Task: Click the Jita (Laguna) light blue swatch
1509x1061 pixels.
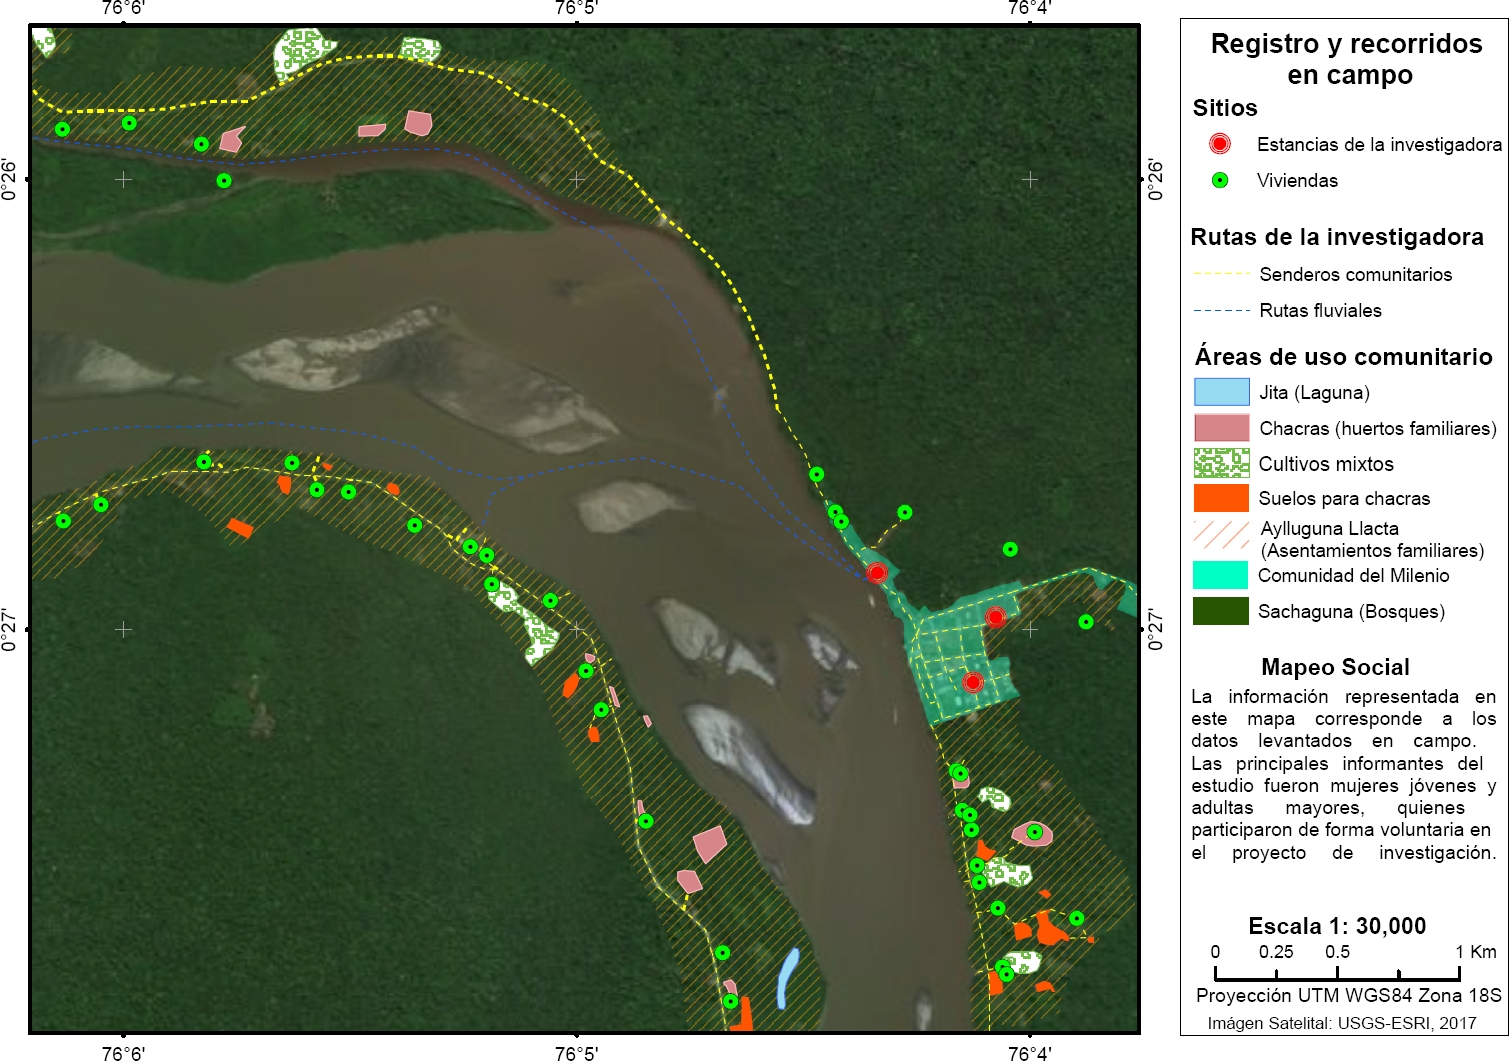Action: click(1221, 392)
